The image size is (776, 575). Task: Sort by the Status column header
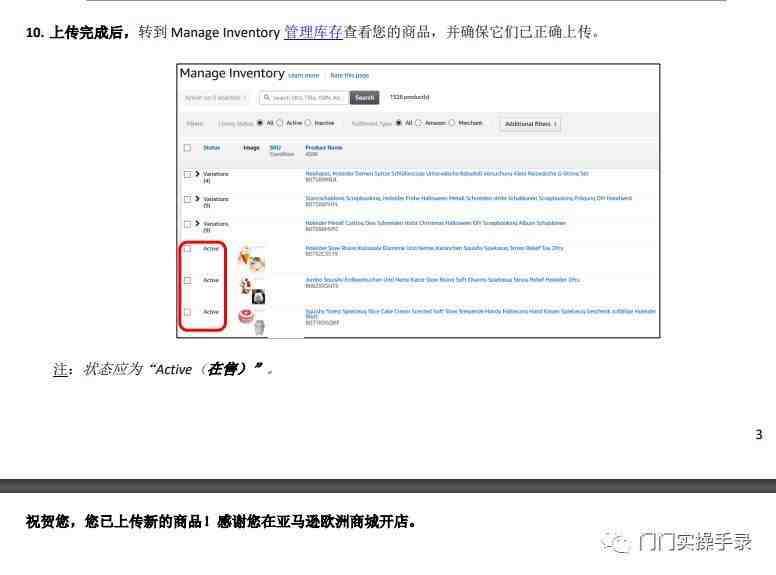(211, 147)
